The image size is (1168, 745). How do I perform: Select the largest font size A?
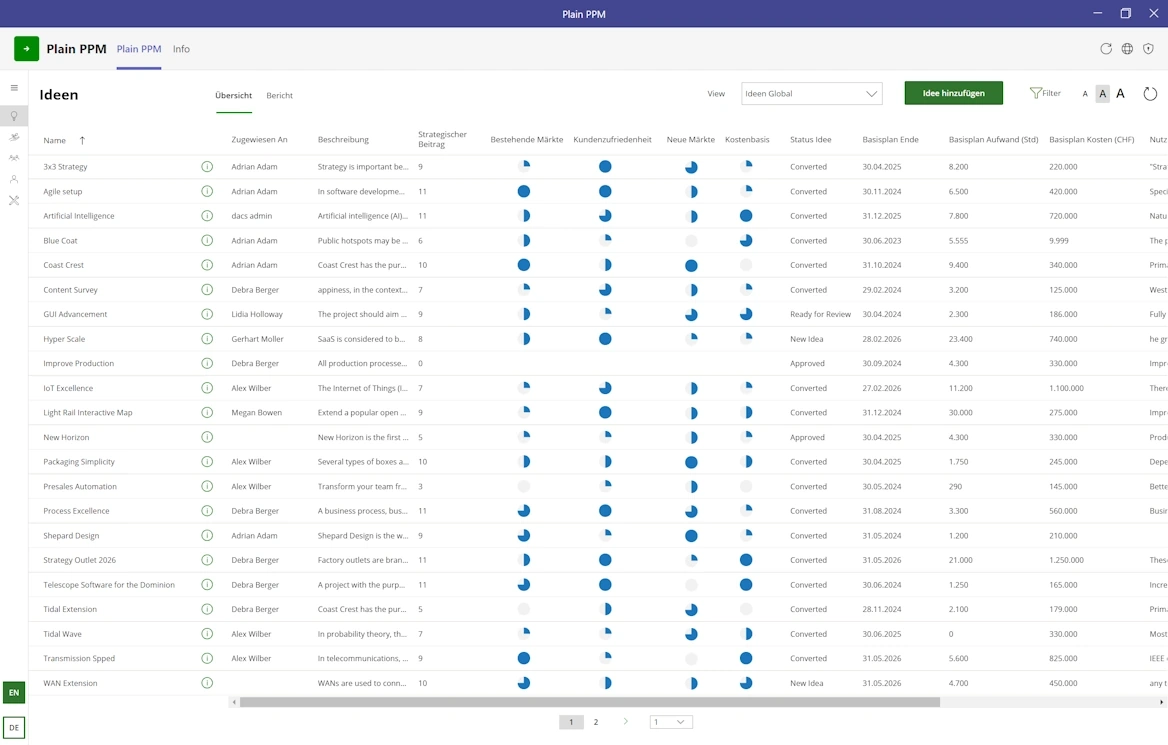[1120, 94]
